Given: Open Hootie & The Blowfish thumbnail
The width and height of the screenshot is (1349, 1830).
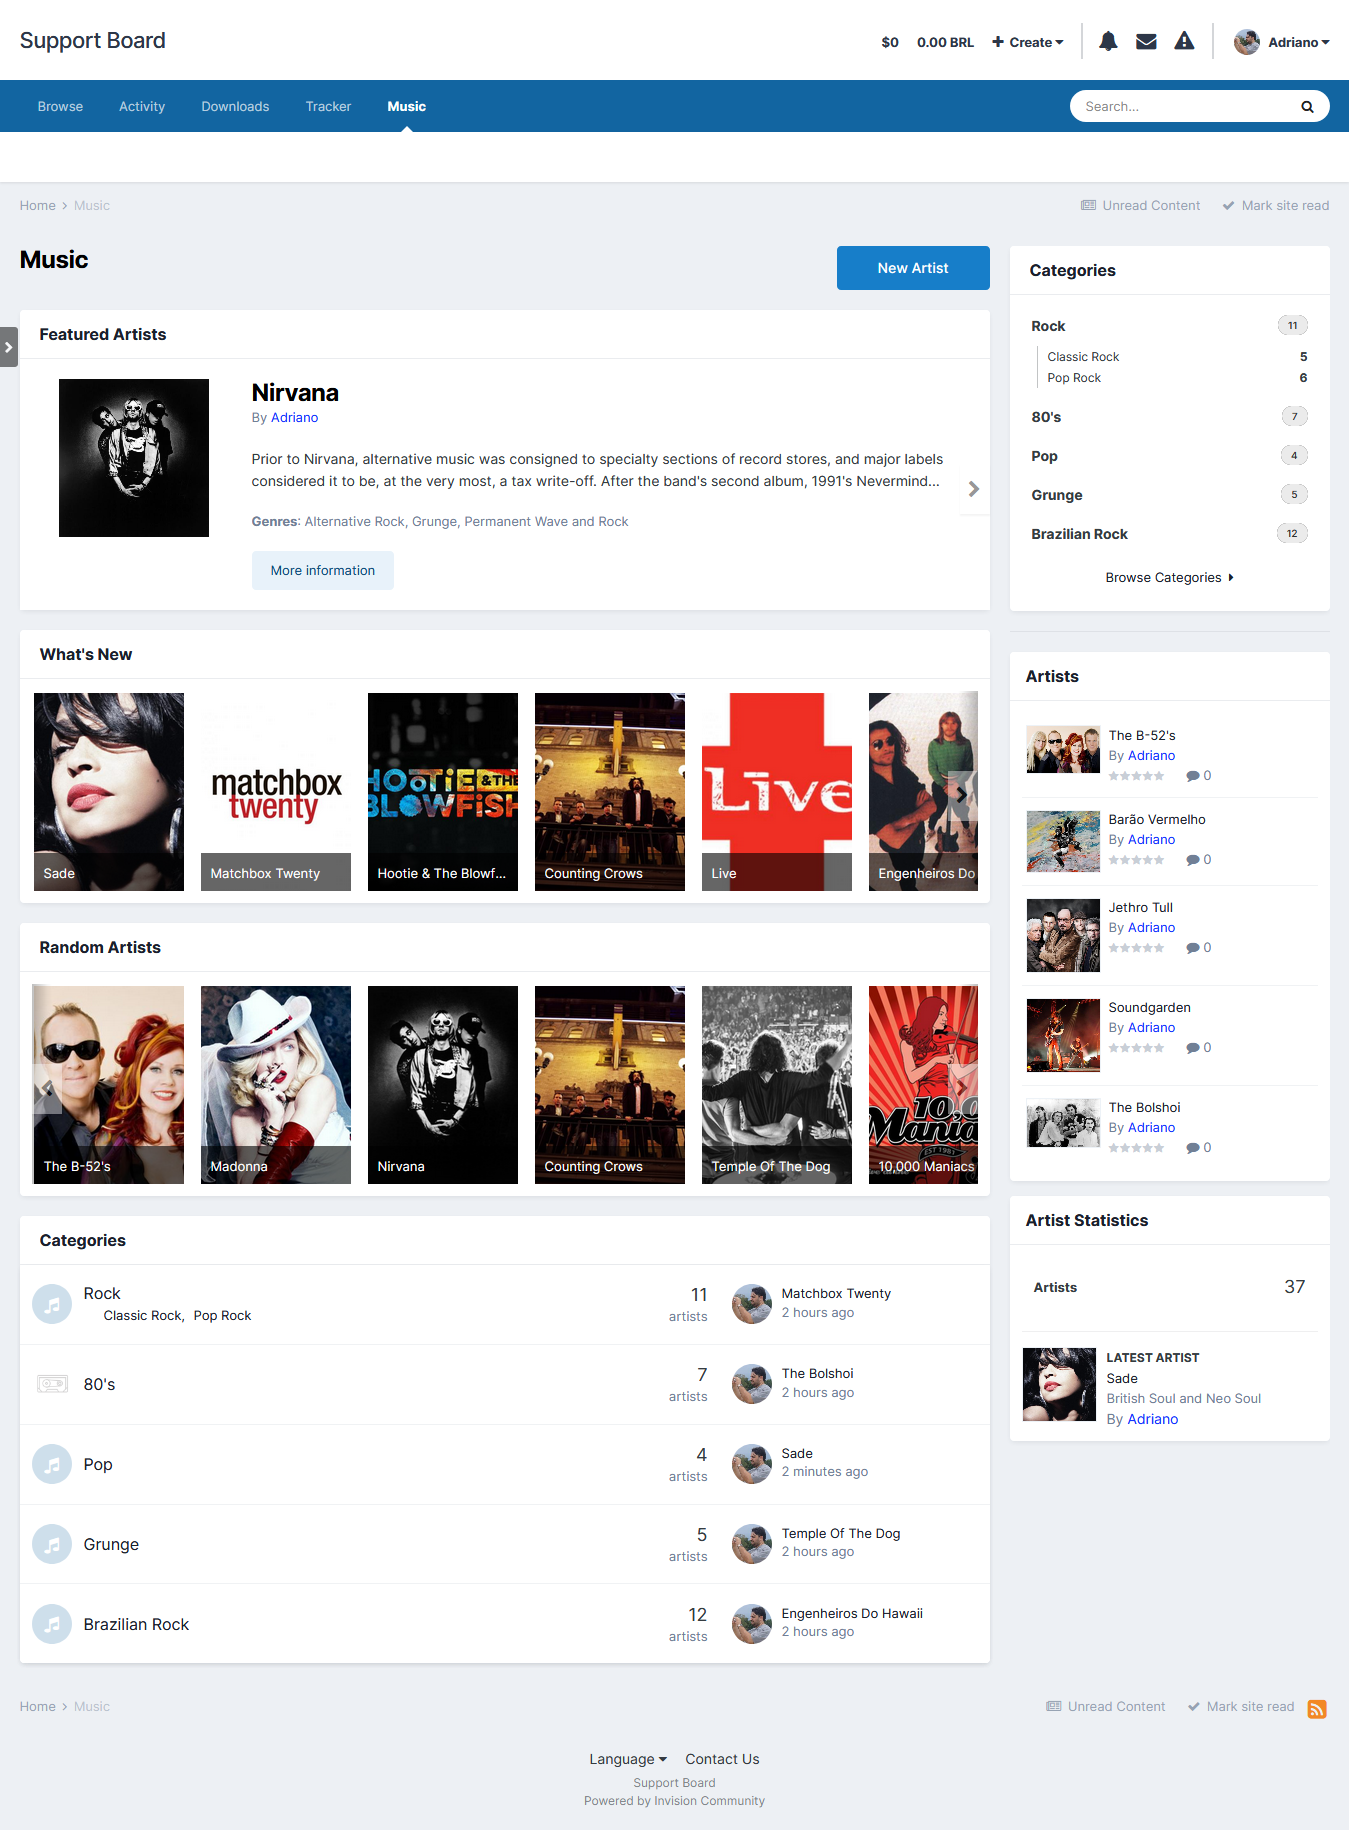Looking at the screenshot, I should point(443,792).
